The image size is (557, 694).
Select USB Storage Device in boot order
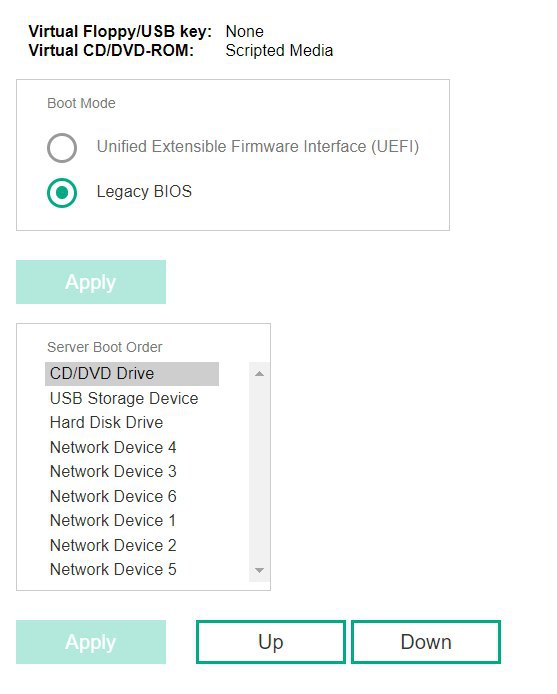coord(132,398)
